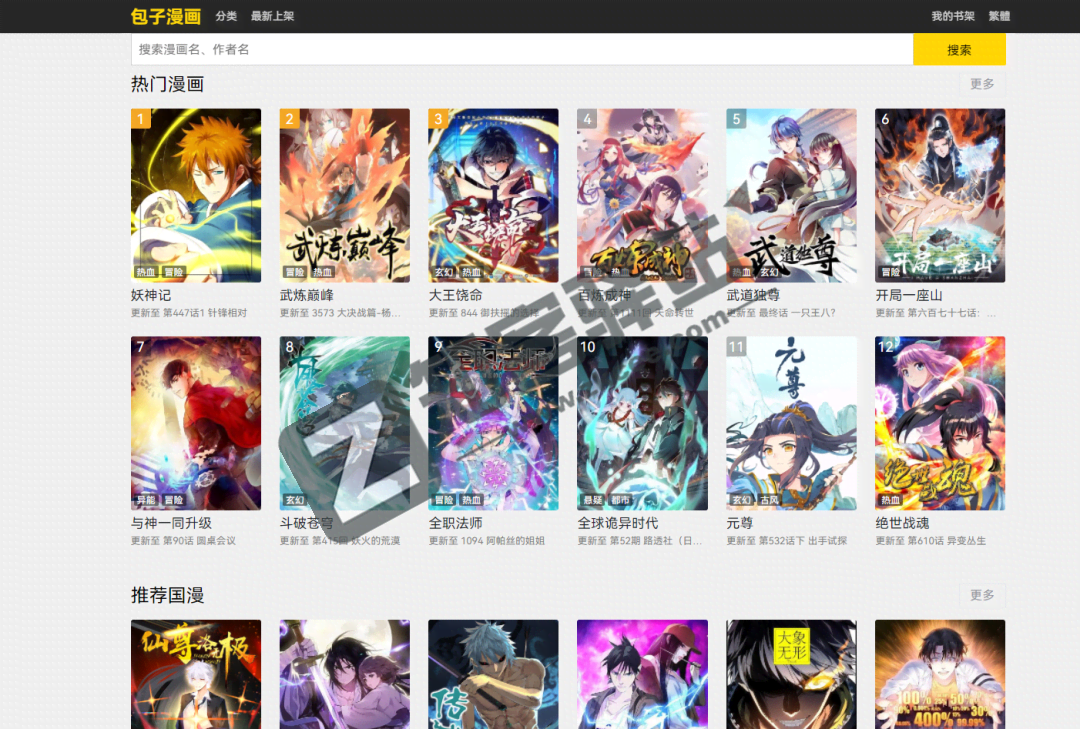Go to 我的书架 page
Viewport: 1080px width, 729px height.
[952, 16]
